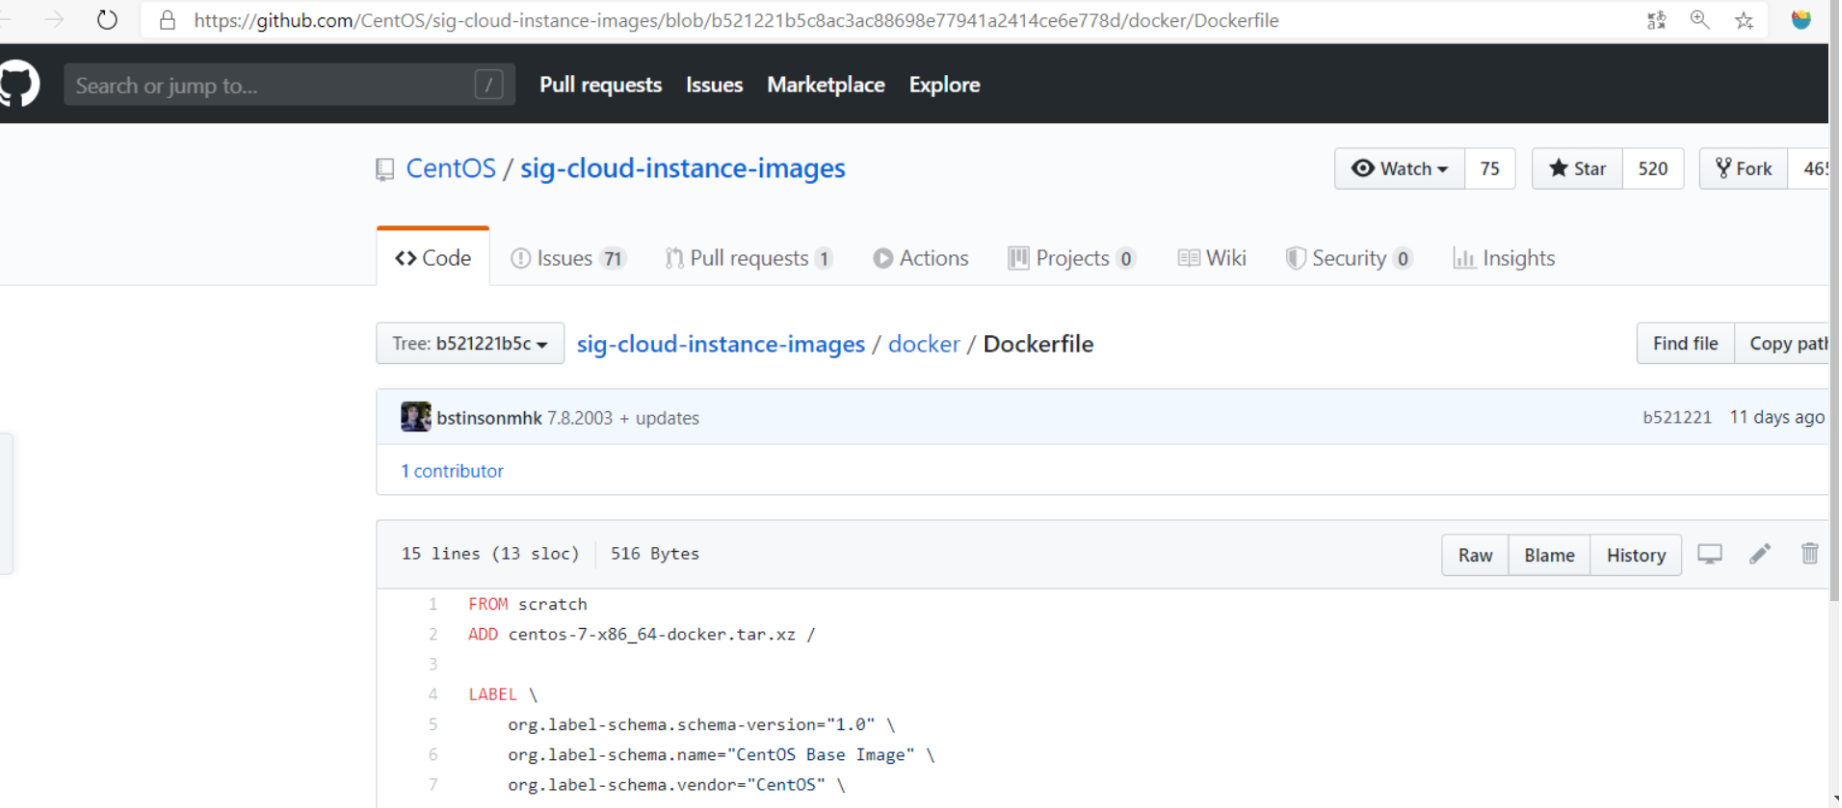Switch to the Actions tab
1842x808 pixels.
click(x=921, y=258)
